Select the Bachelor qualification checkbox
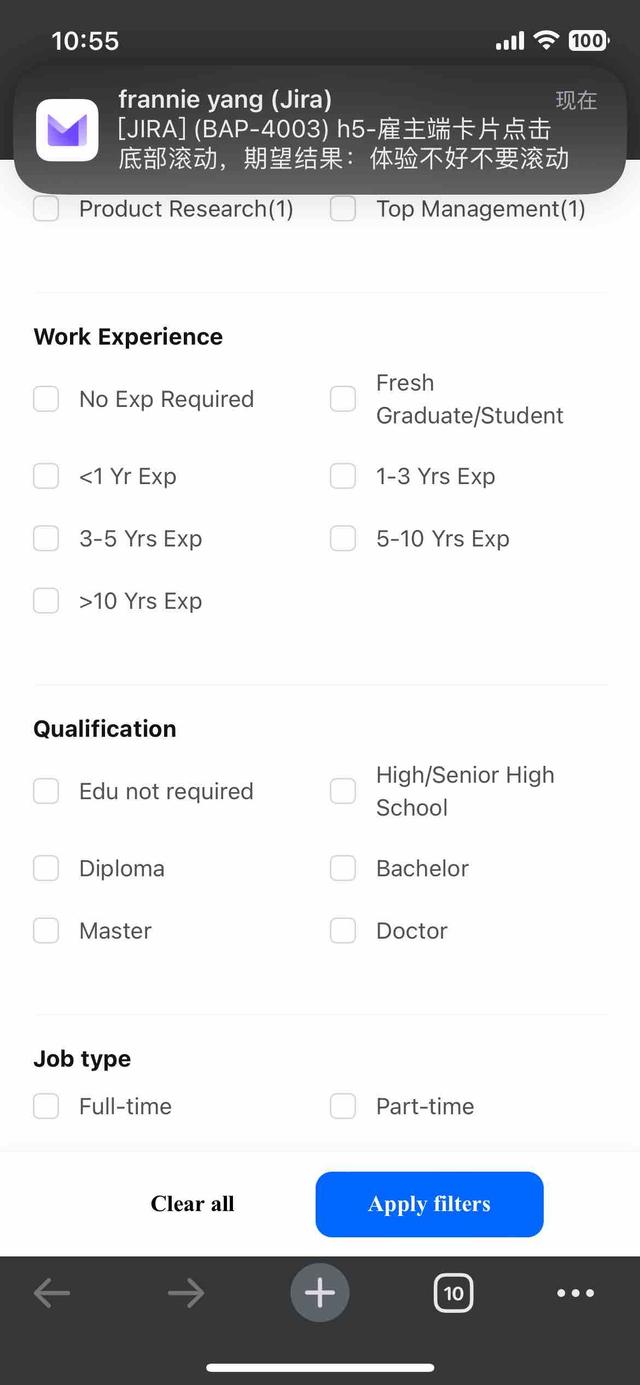Screen dimensions: 640x1385 343,868
